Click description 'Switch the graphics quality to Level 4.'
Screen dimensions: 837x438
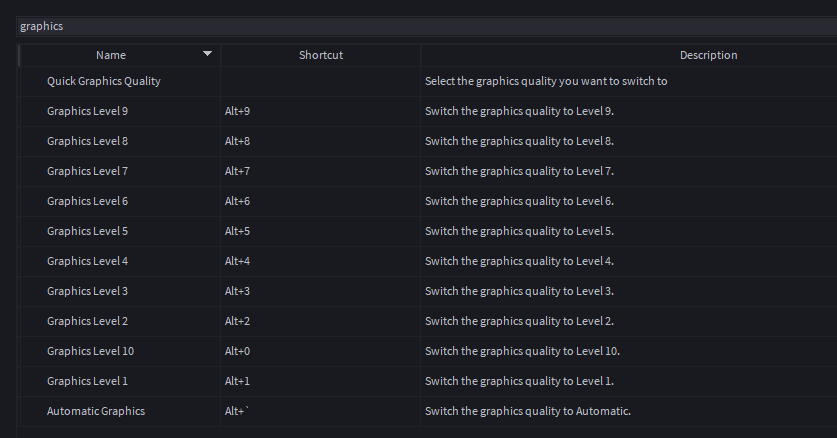point(519,261)
